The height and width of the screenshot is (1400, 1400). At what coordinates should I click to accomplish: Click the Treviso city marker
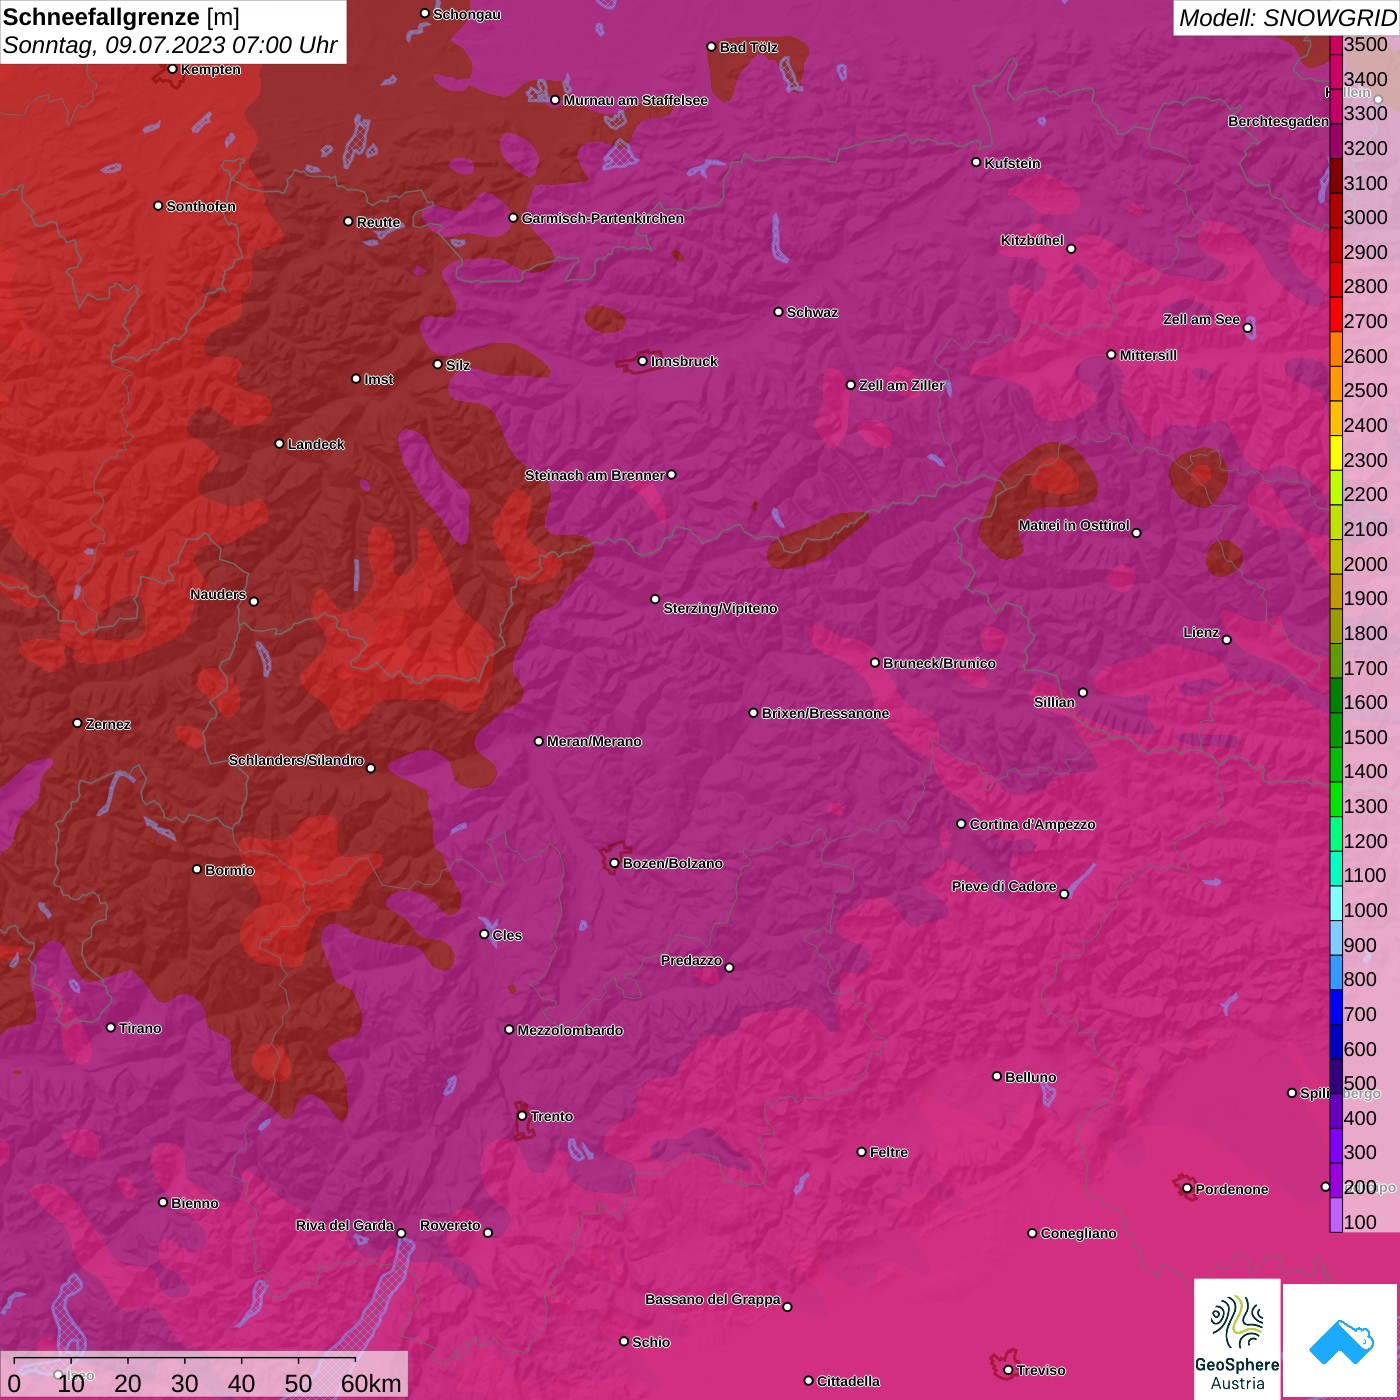click(1008, 1370)
